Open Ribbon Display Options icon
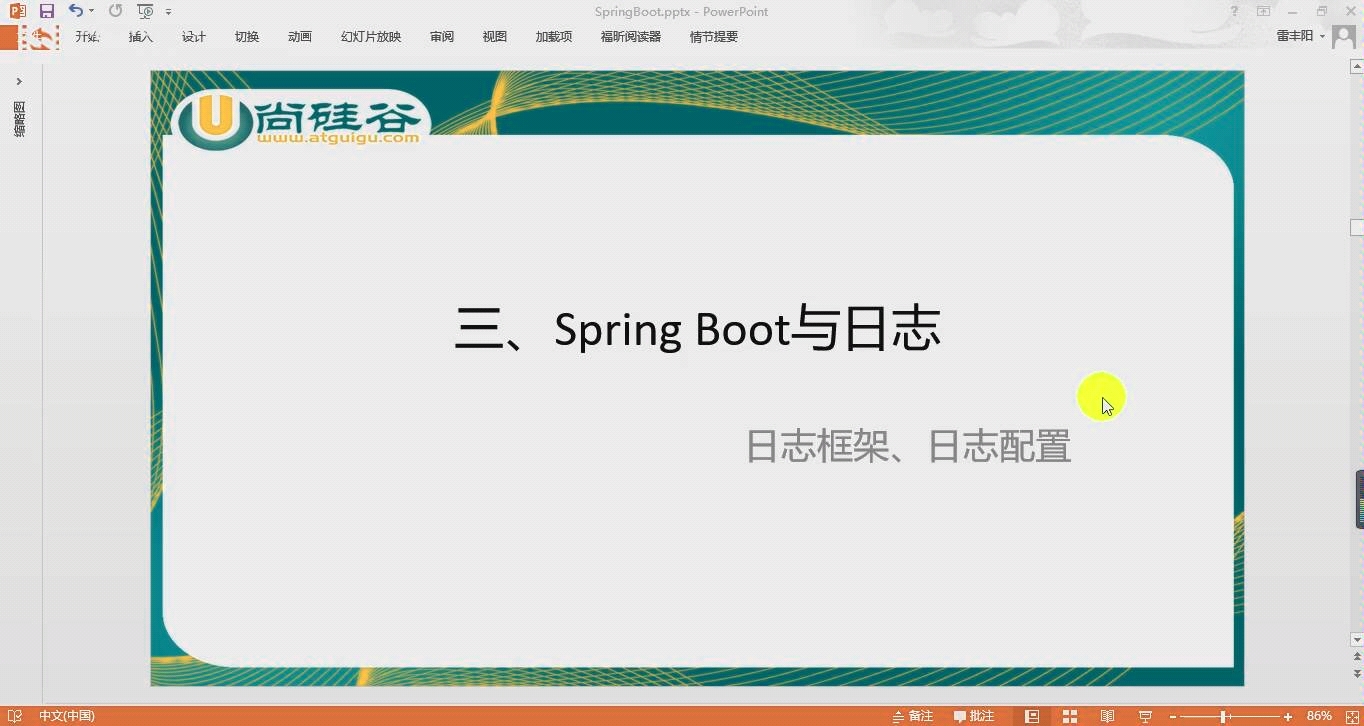 (x=1264, y=11)
